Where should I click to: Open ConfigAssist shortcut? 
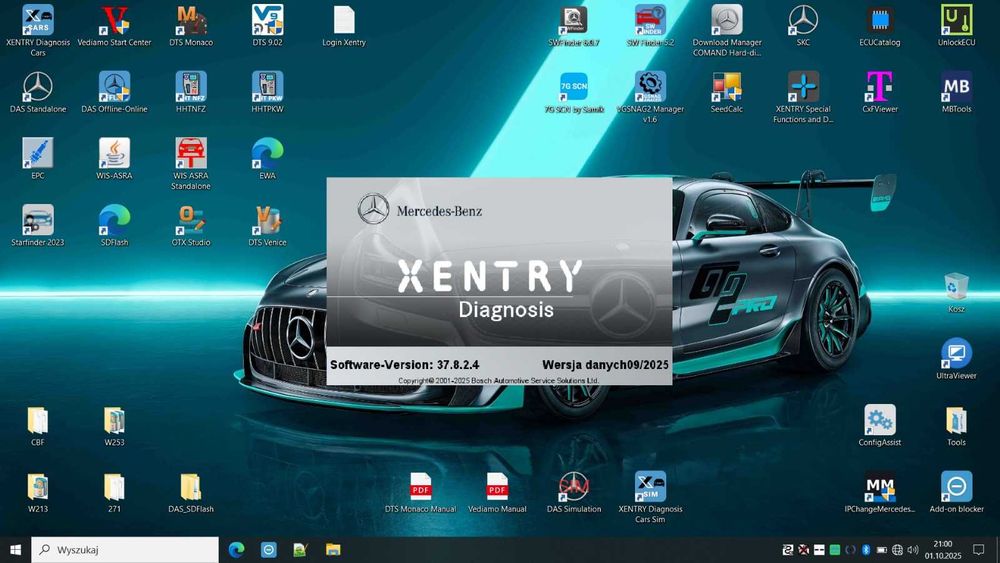coord(879,420)
